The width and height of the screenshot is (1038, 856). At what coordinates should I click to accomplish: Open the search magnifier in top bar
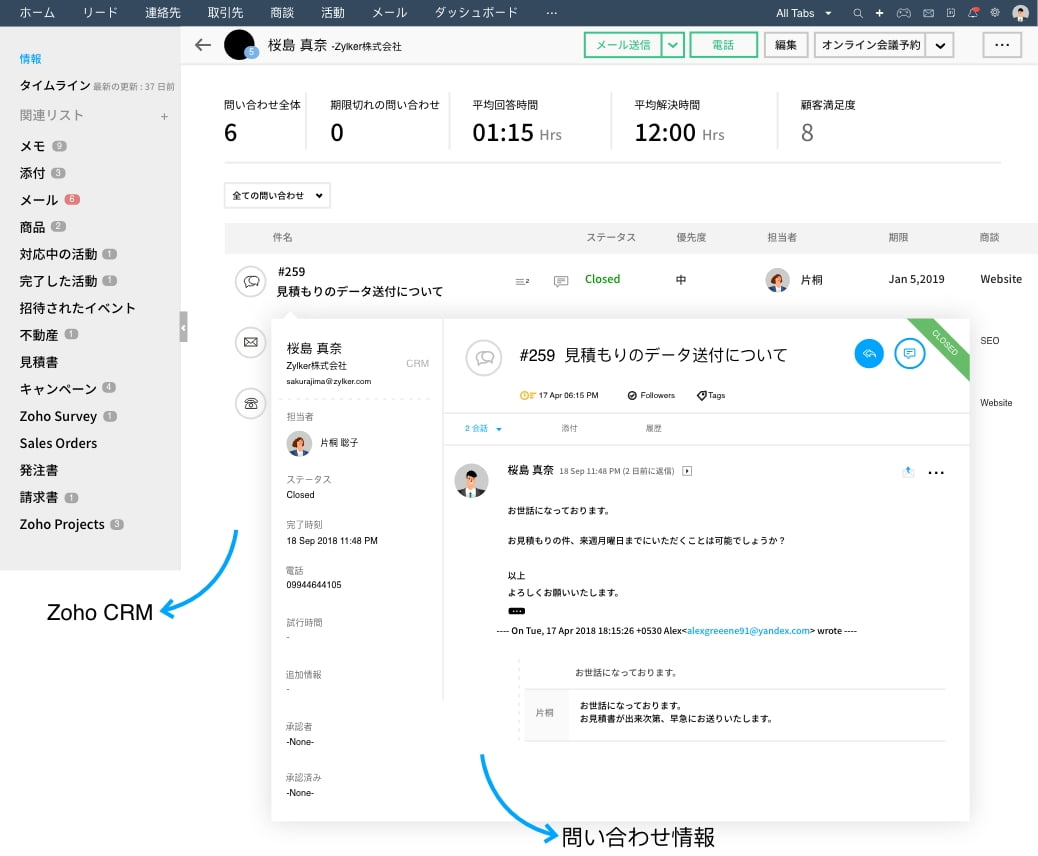pos(857,13)
